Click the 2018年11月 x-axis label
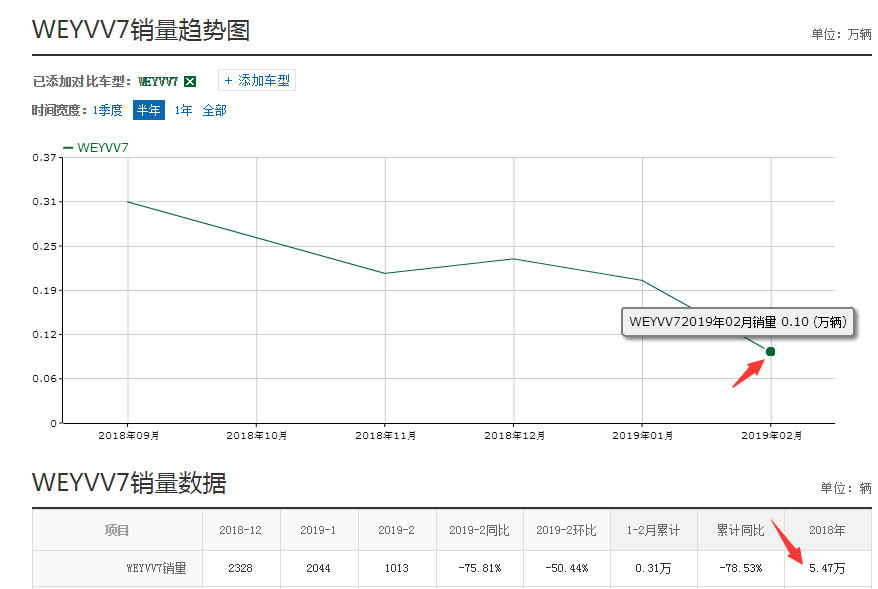Screen dimensions: 878x589 point(385,436)
